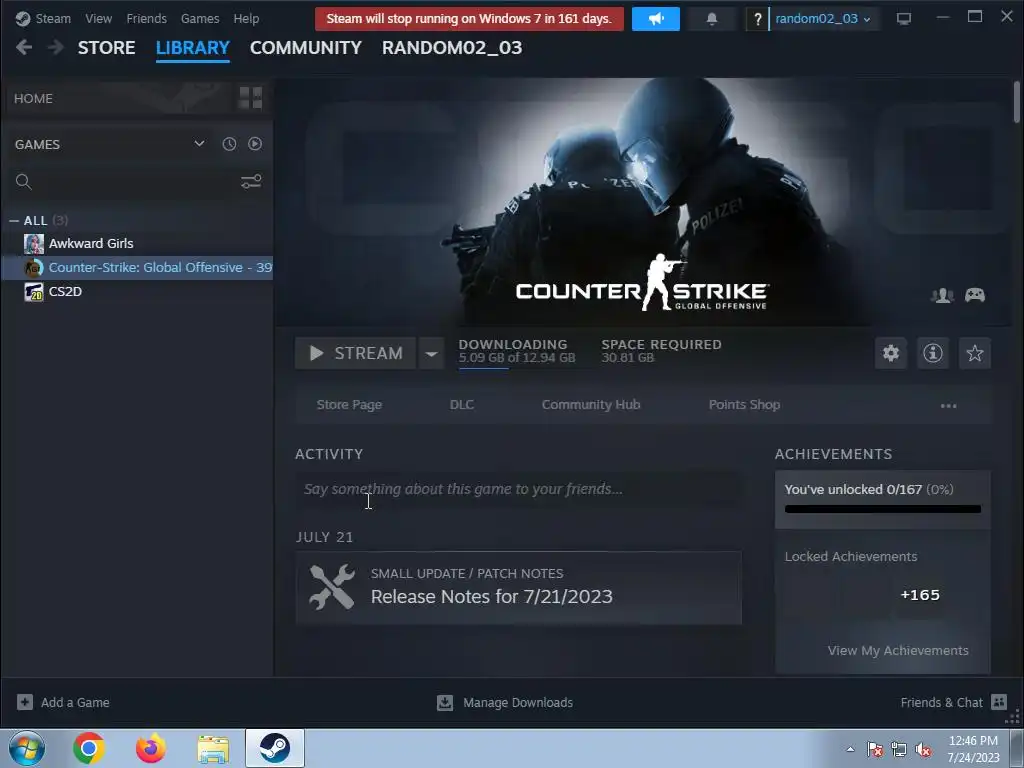1024x768 pixels.
Task: Click View My Achievements
Action: (898, 650)
